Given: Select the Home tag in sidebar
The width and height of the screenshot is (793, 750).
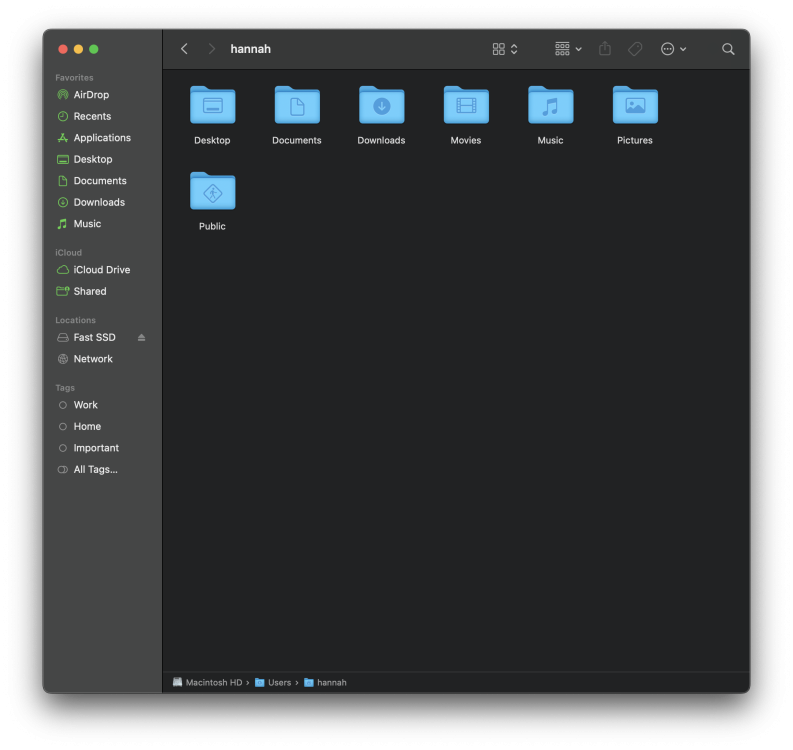Looking at the screenshot, I should pos(87,426).
